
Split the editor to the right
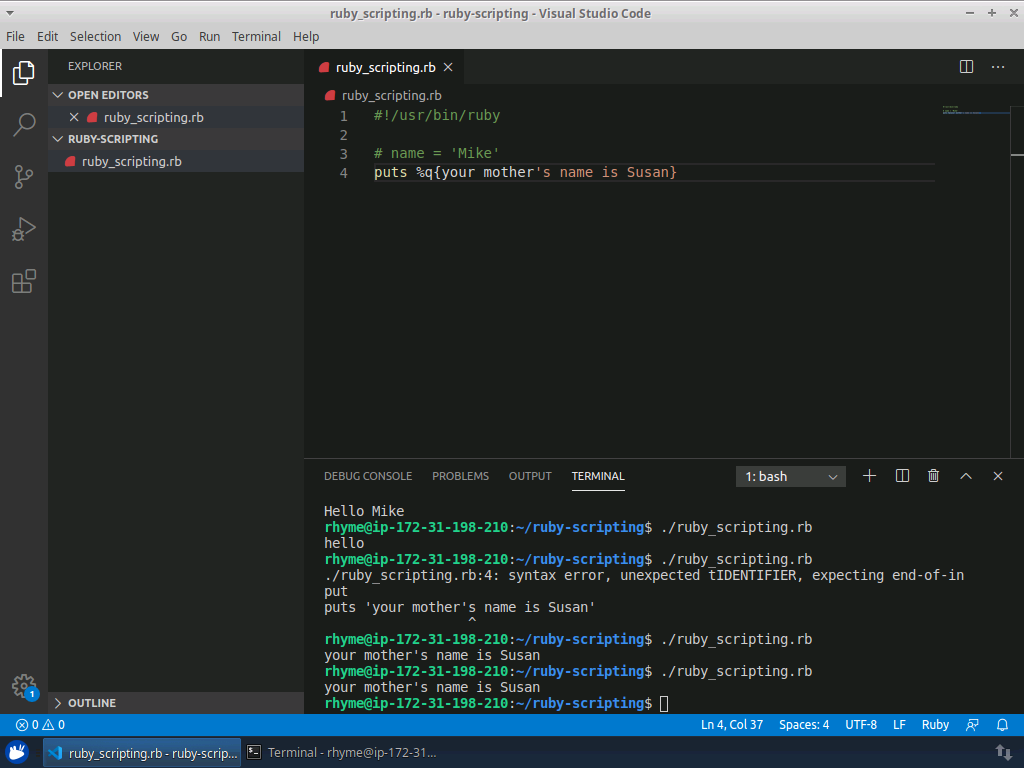966,67
